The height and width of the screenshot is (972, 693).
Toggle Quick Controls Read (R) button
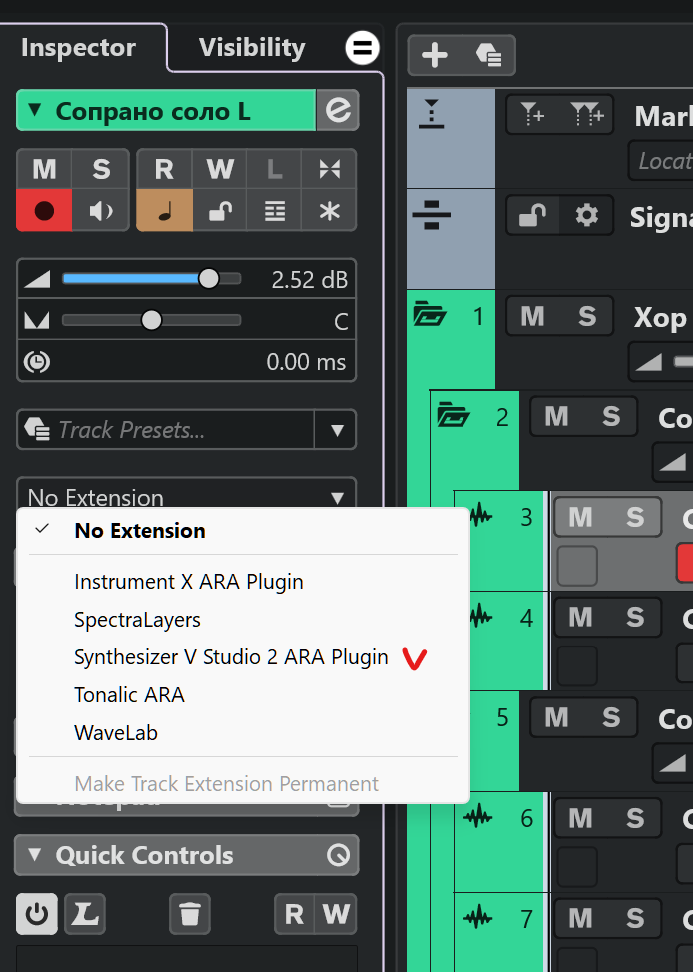pyautogui.click(x=294, y=914)
